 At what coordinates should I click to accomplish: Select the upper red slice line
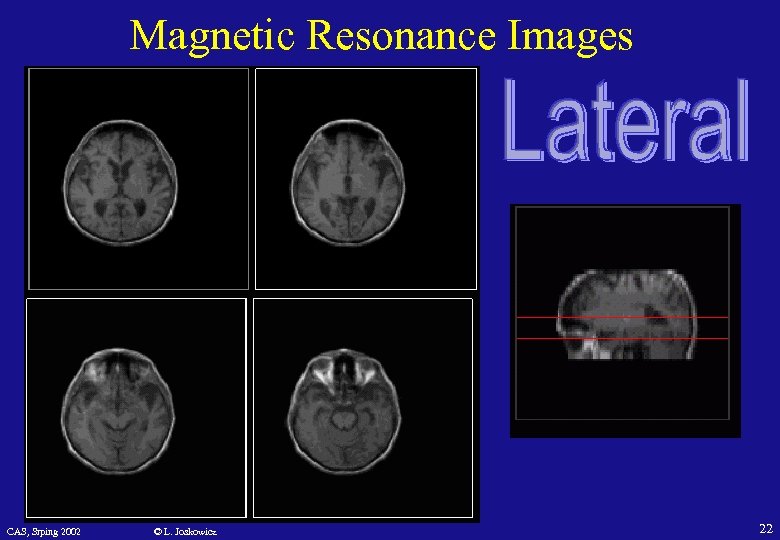[x=622, y=317]
